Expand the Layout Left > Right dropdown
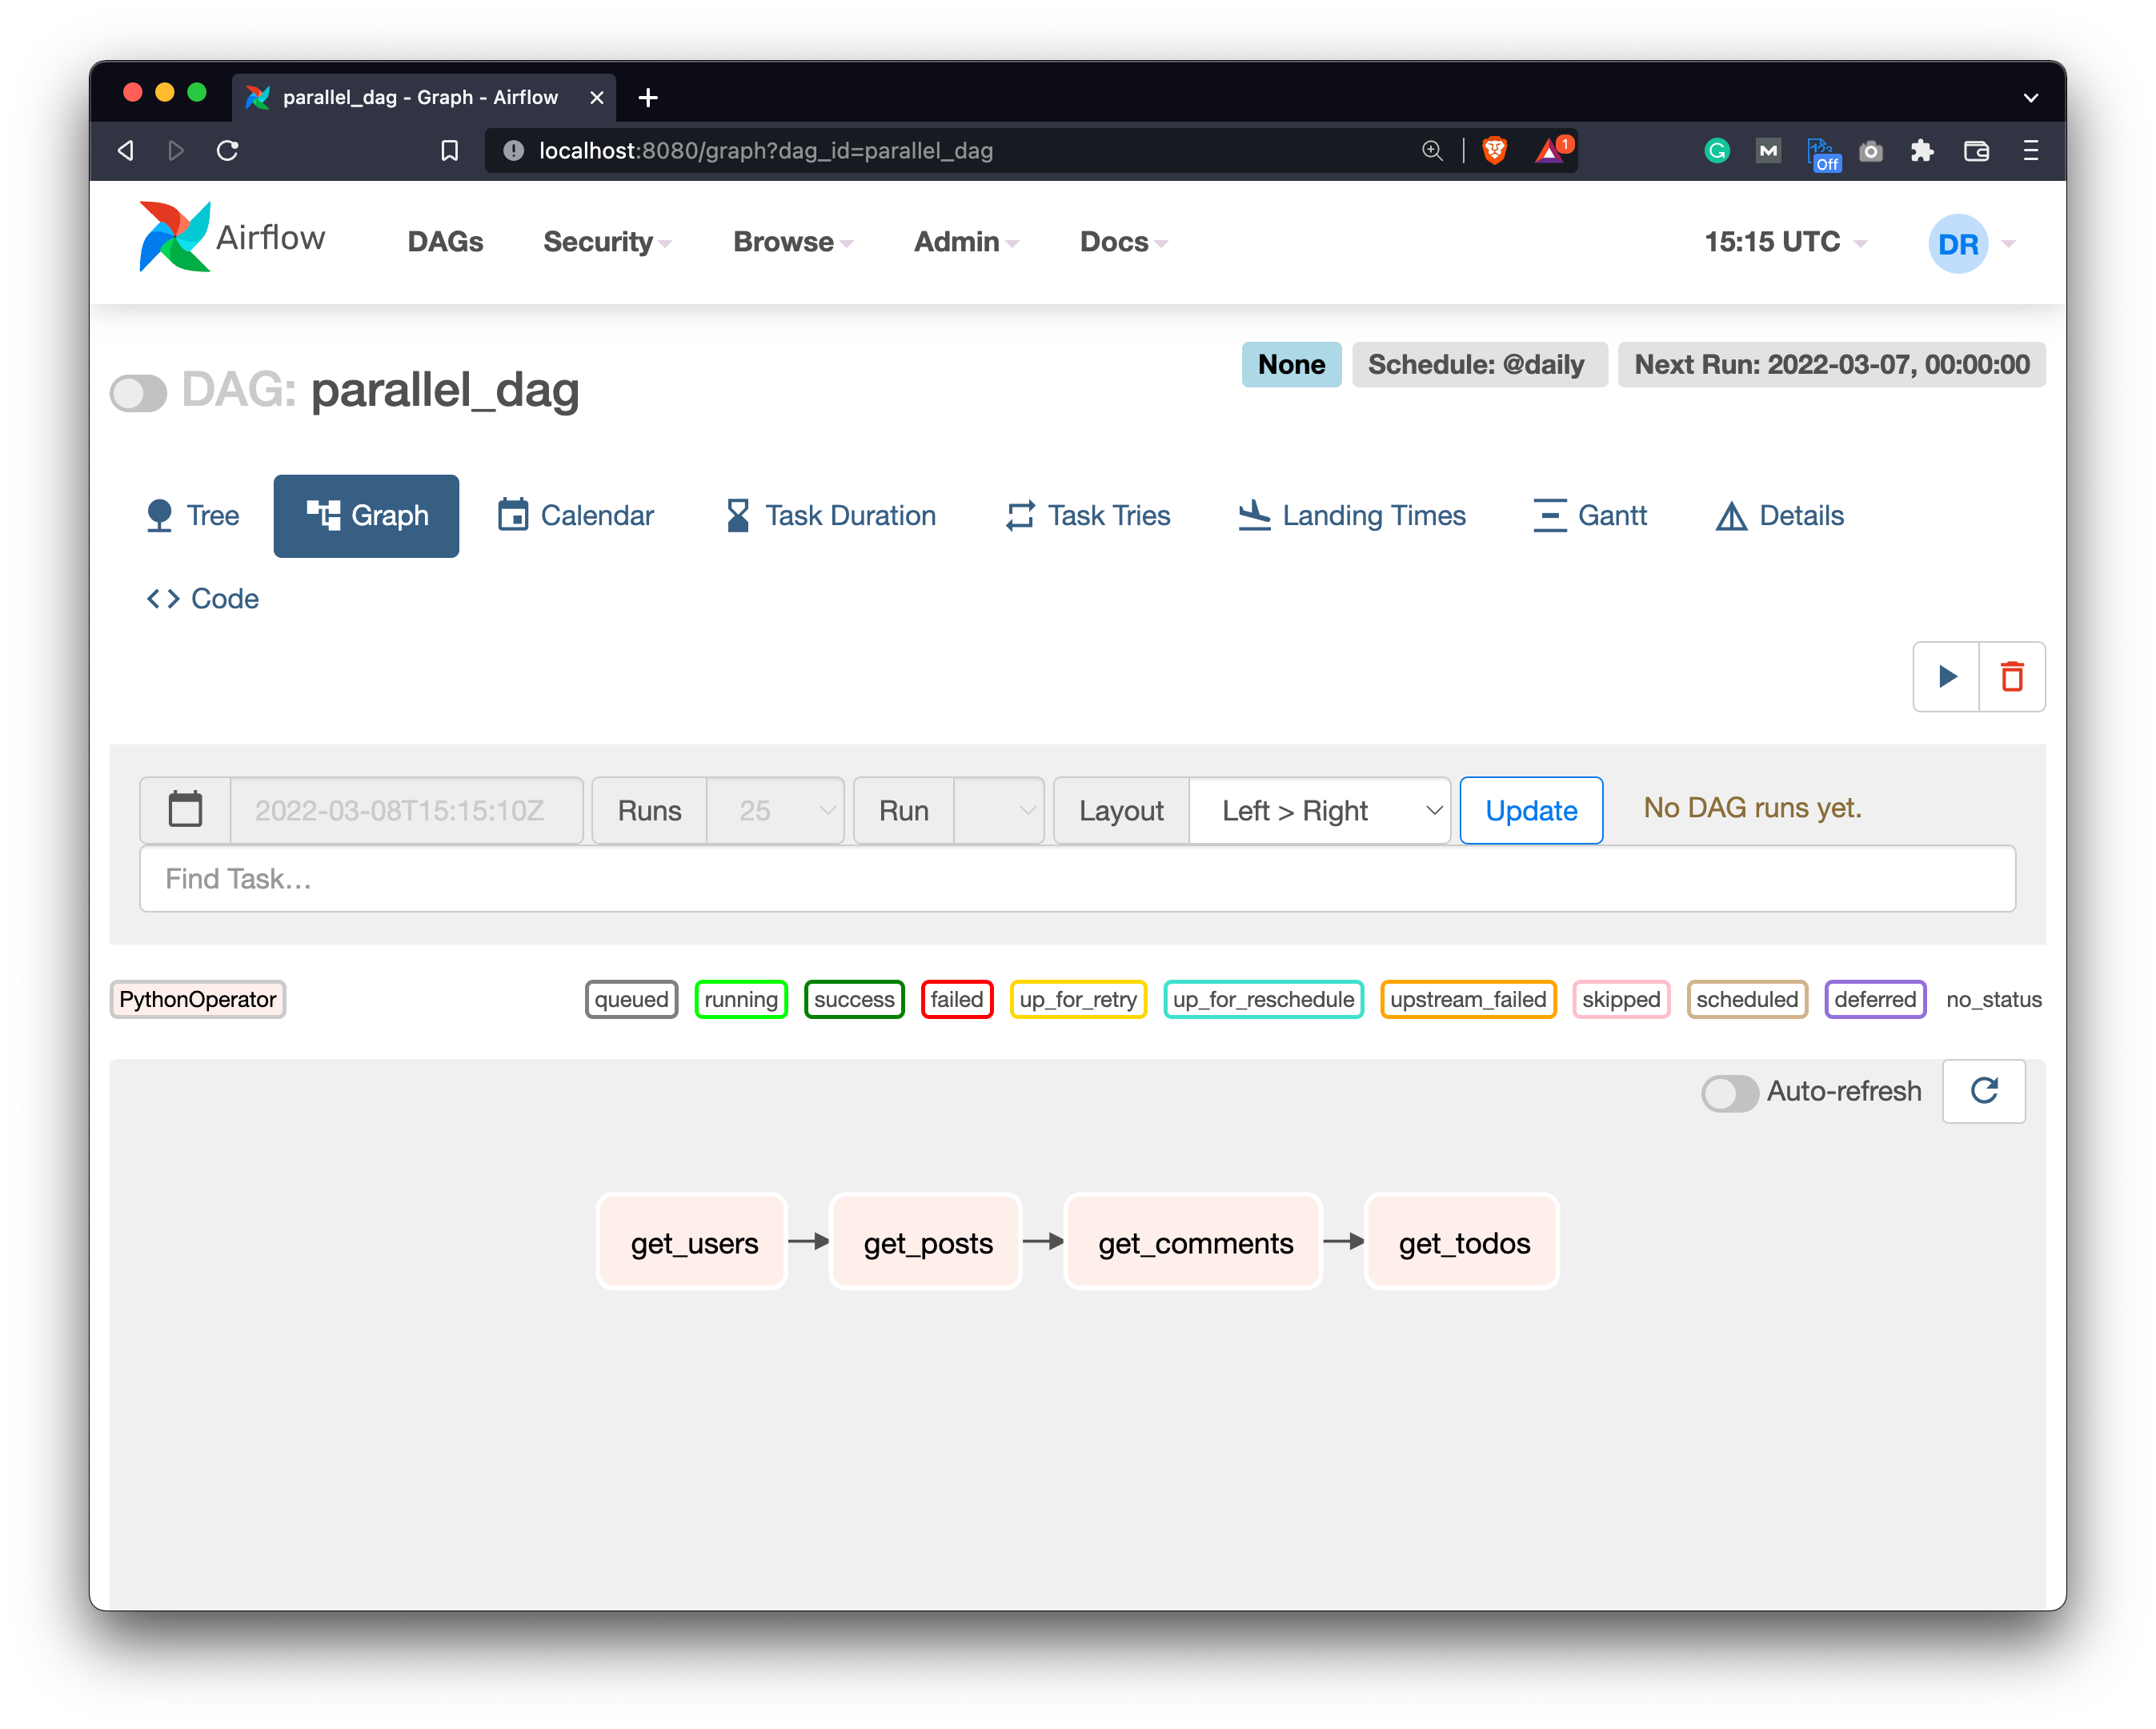Image resolution: width=2156 pixels, height=1729 pixels. pyautogui.click(x=1319, y=810)
